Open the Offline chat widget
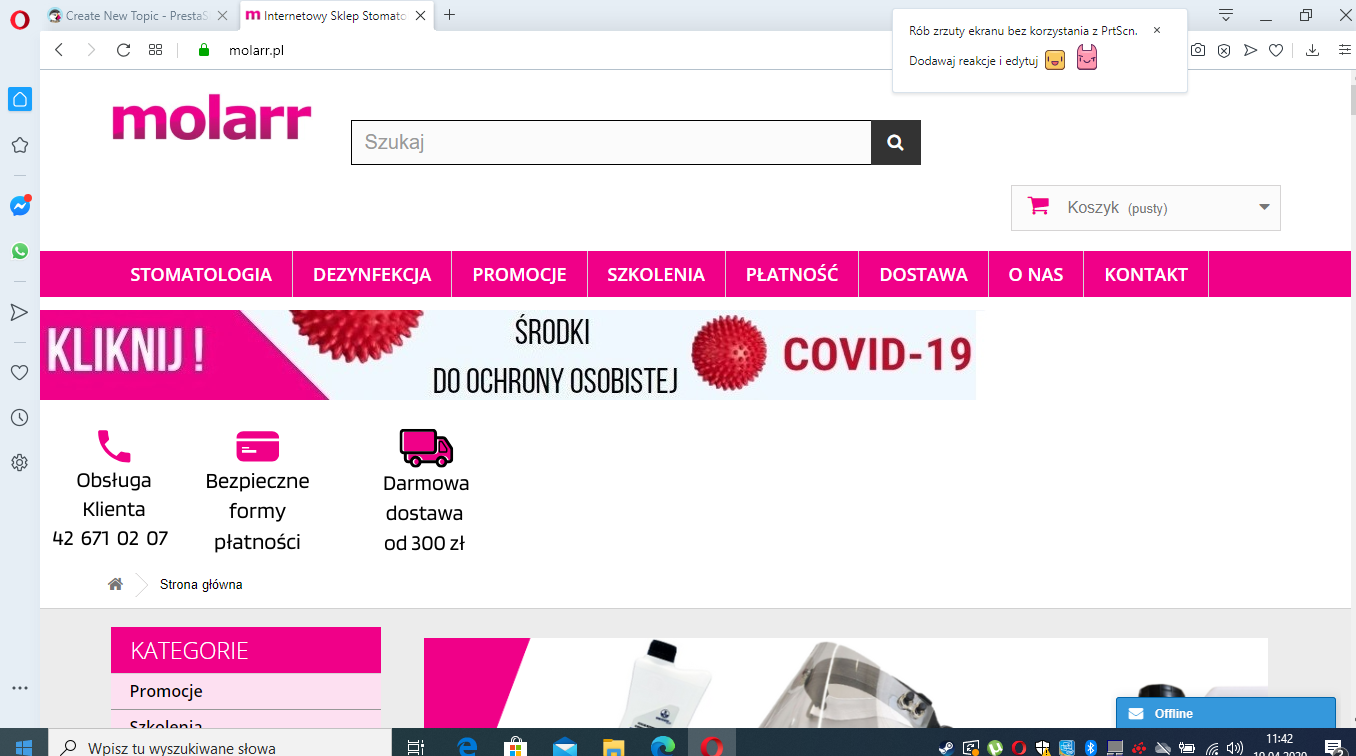 pos(1226,713)
